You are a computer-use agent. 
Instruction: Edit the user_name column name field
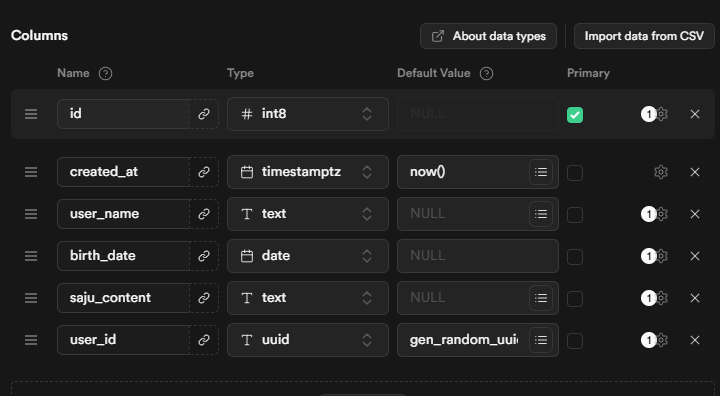123,214
